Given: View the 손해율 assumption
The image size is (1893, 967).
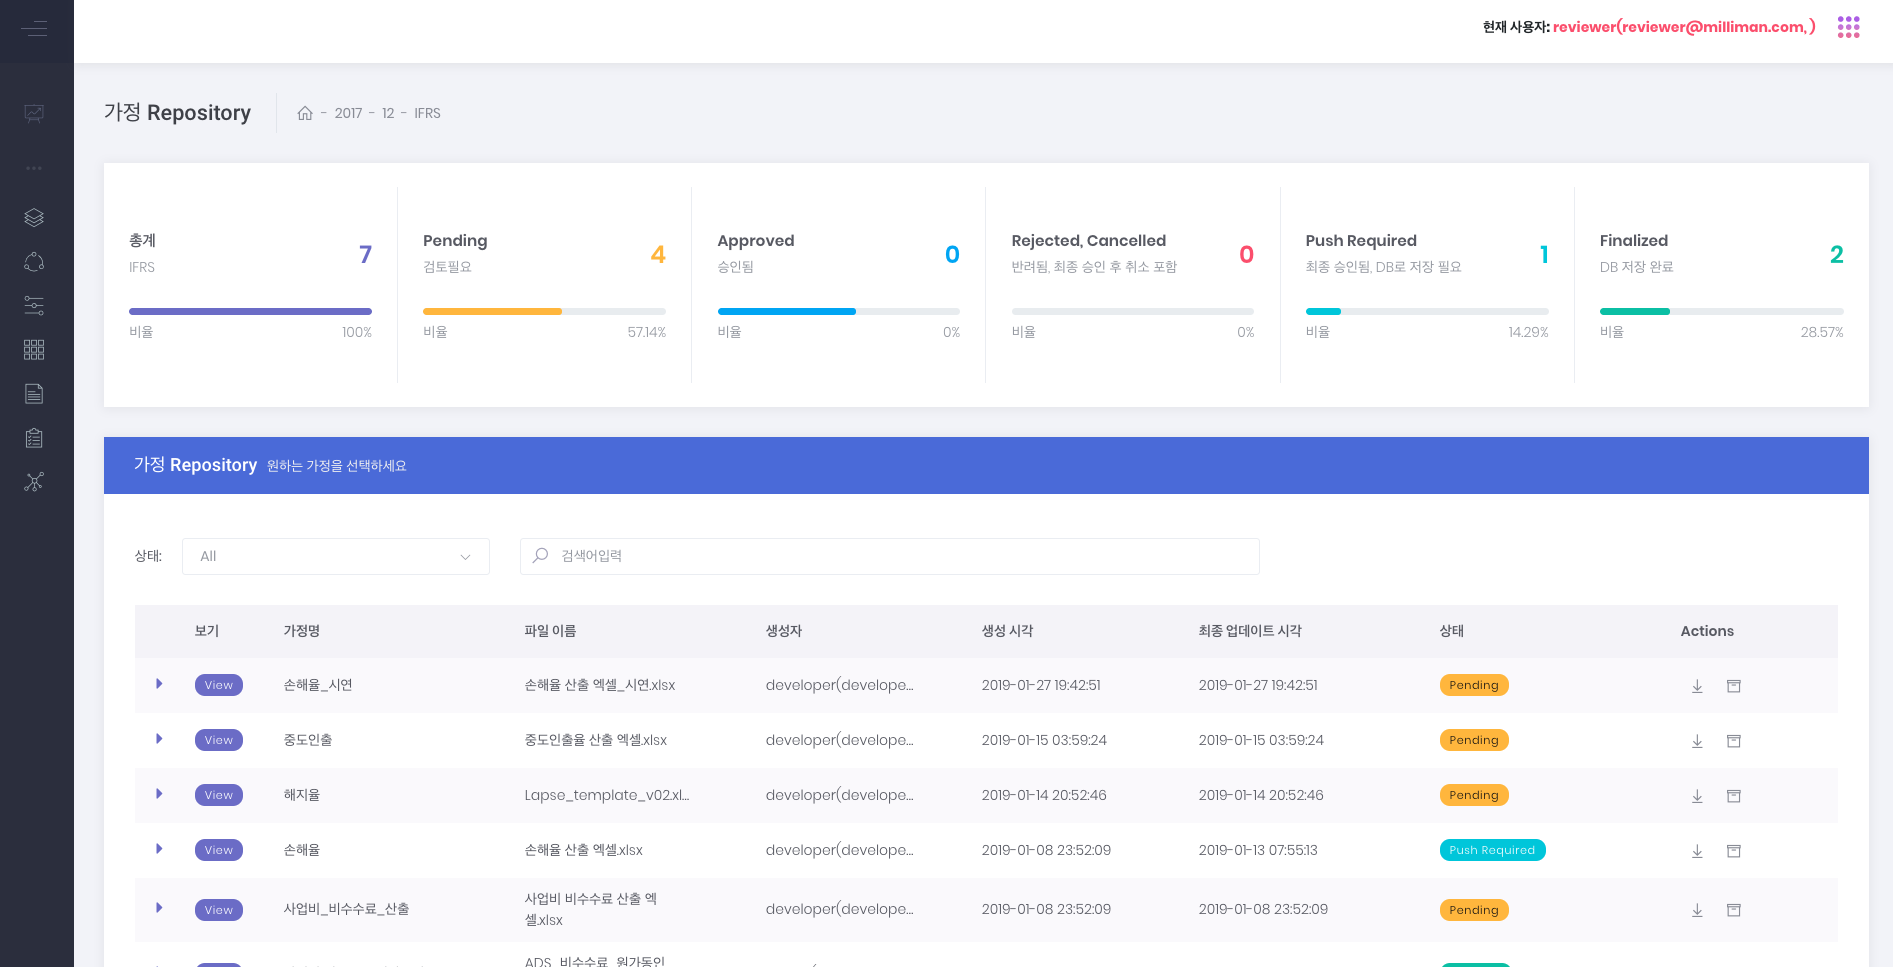Looking at the screenshot, I should (x=219, y=850).
